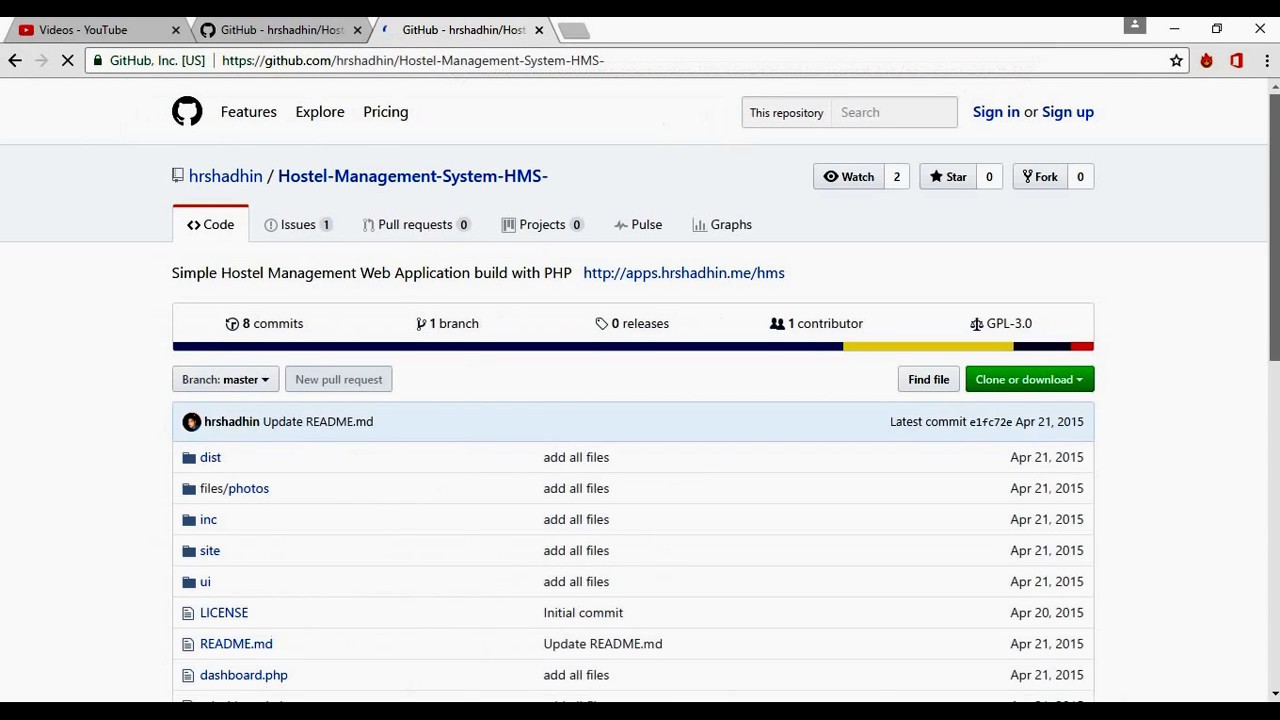Viewport: 1280px width, 720px height.
Task: Click the LICENSE file icon
Action: [x=188, y=613]
